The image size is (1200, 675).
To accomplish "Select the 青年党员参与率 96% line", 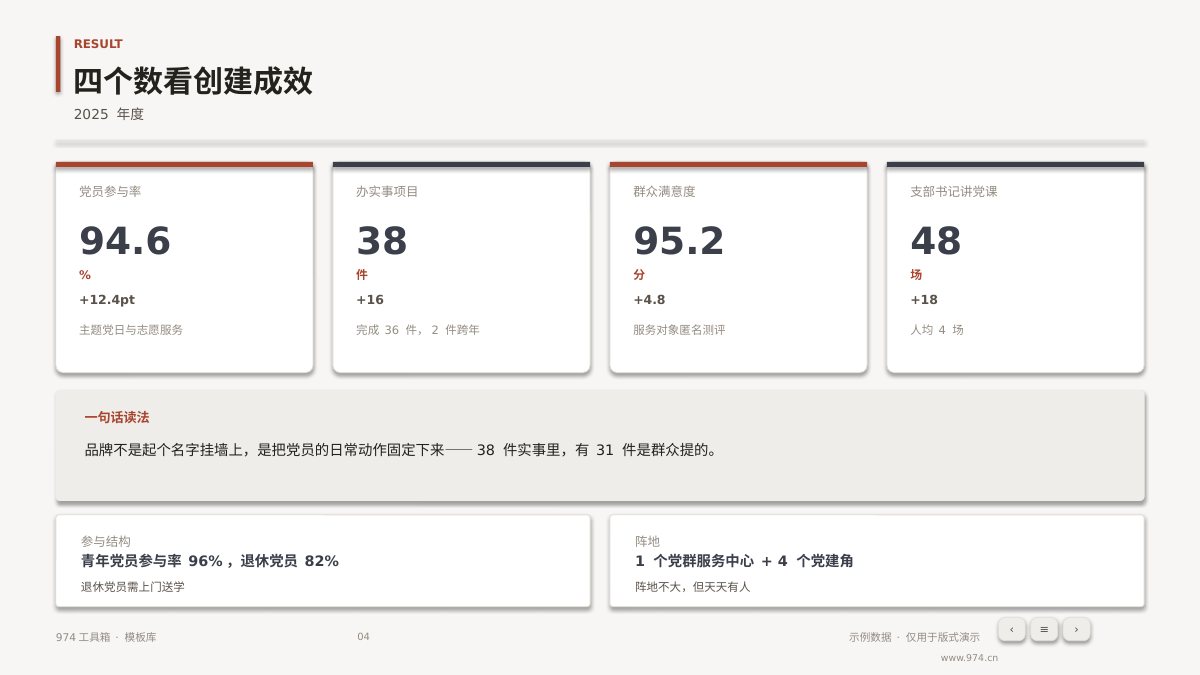I will pos(210,561).
